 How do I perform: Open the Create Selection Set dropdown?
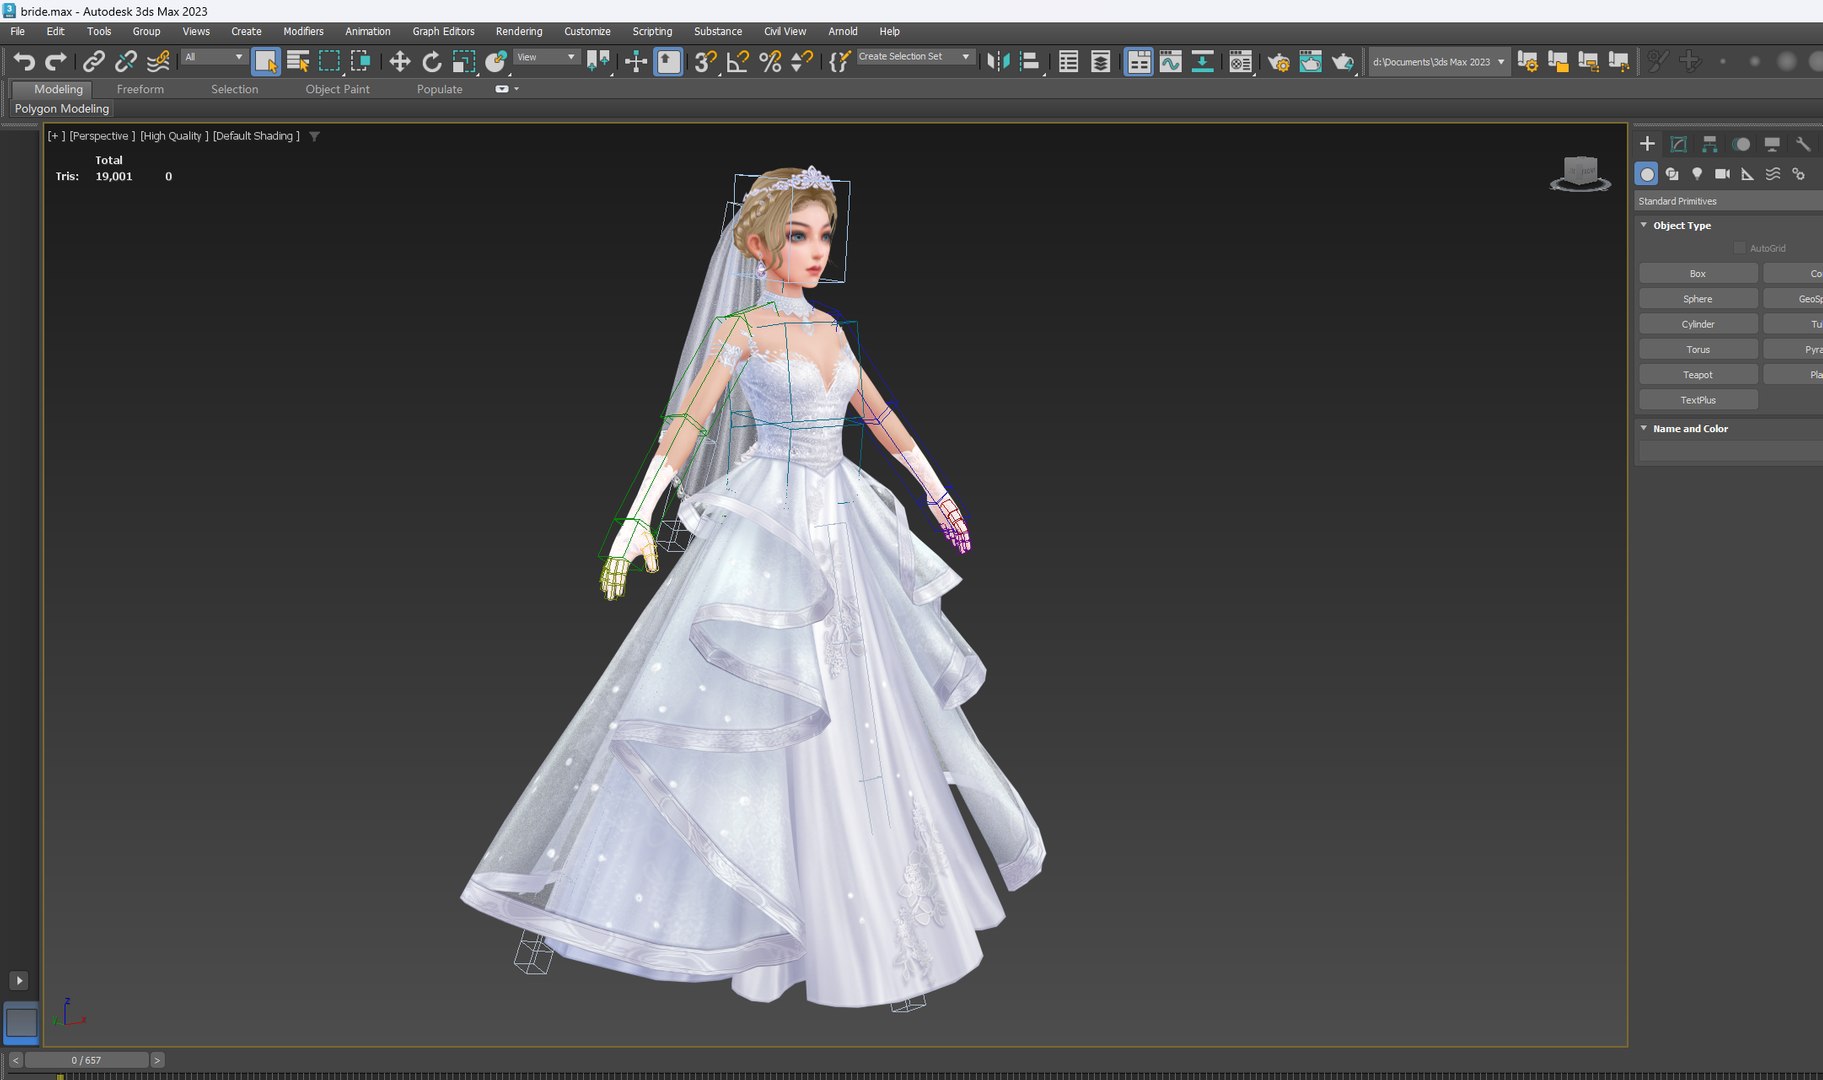pyautogui.click(x=914, y=57)
